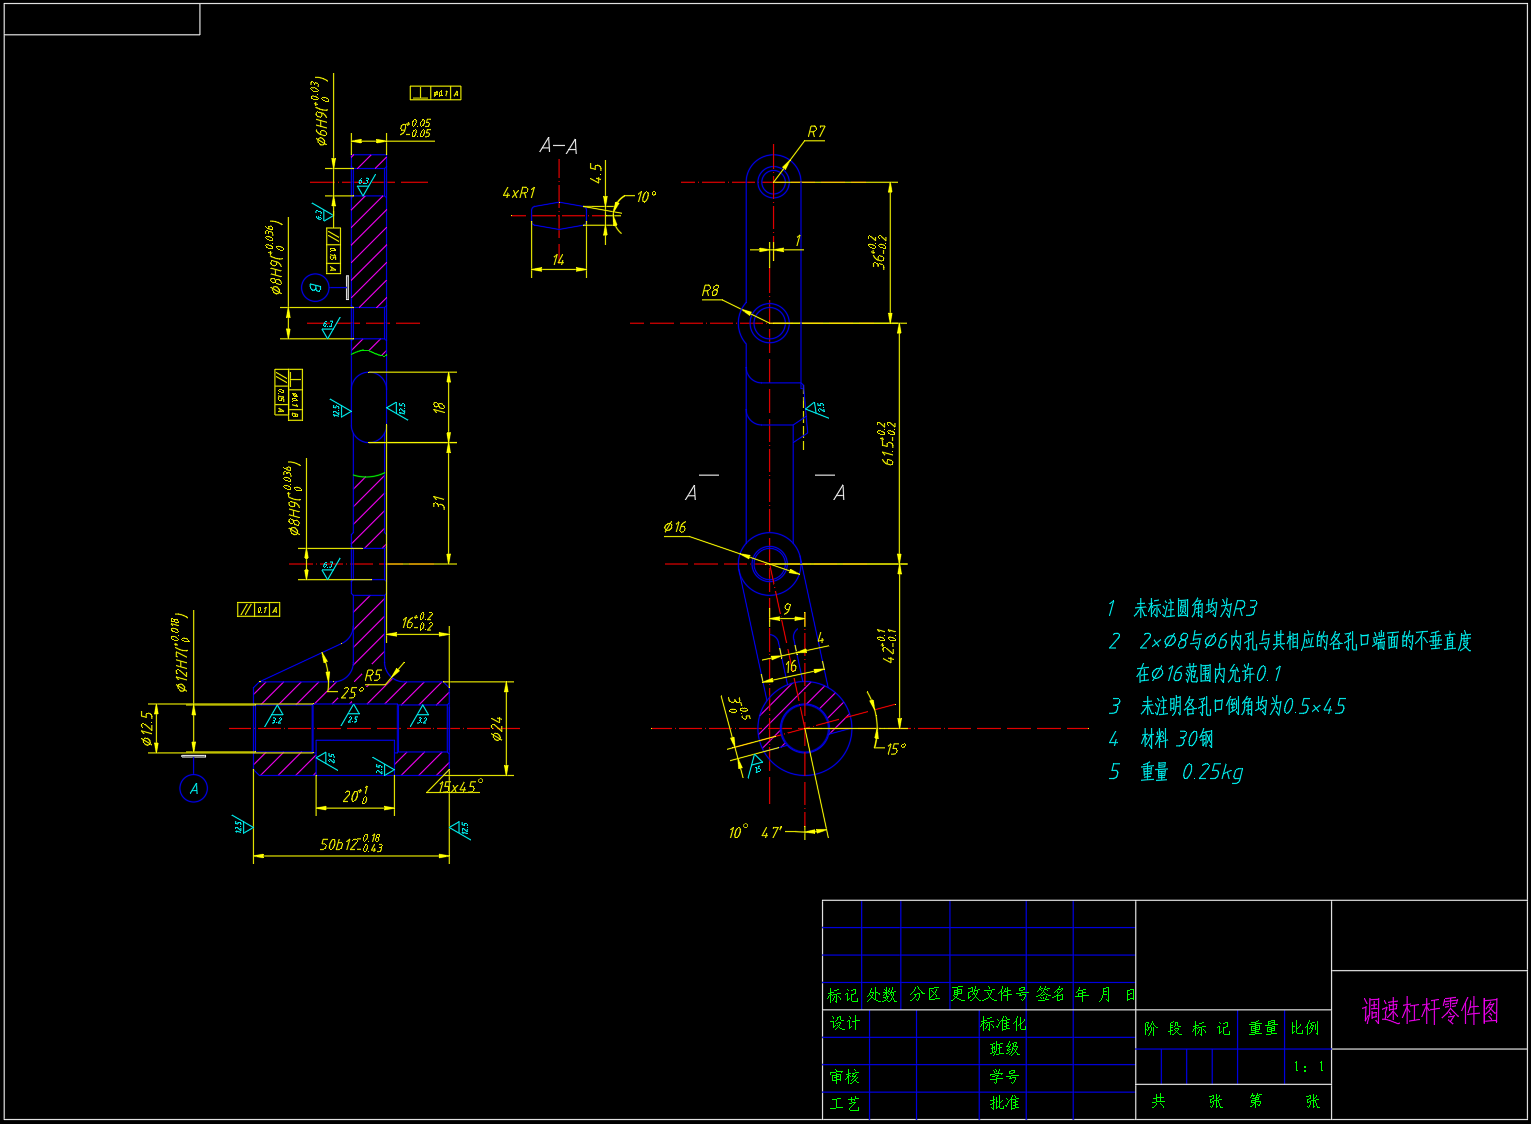Click the R8 radius label
Screen dimensions: 1531x1124
[709, 291]
